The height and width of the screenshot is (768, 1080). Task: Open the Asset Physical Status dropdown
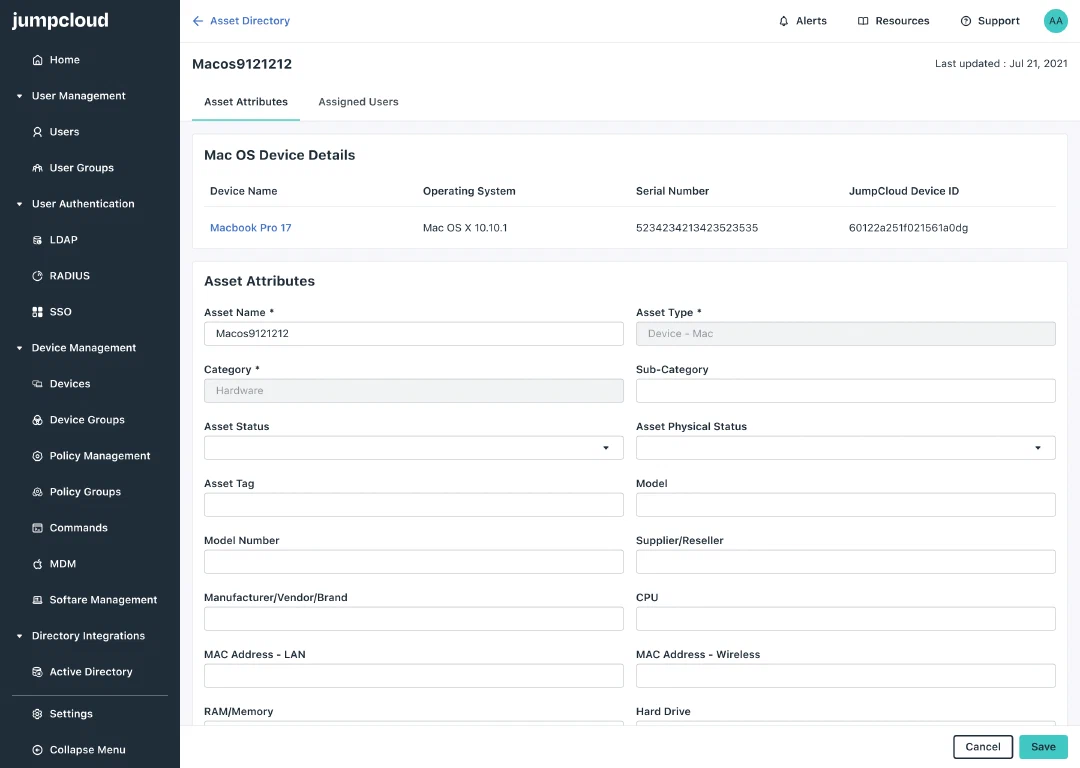pos(845,448)
